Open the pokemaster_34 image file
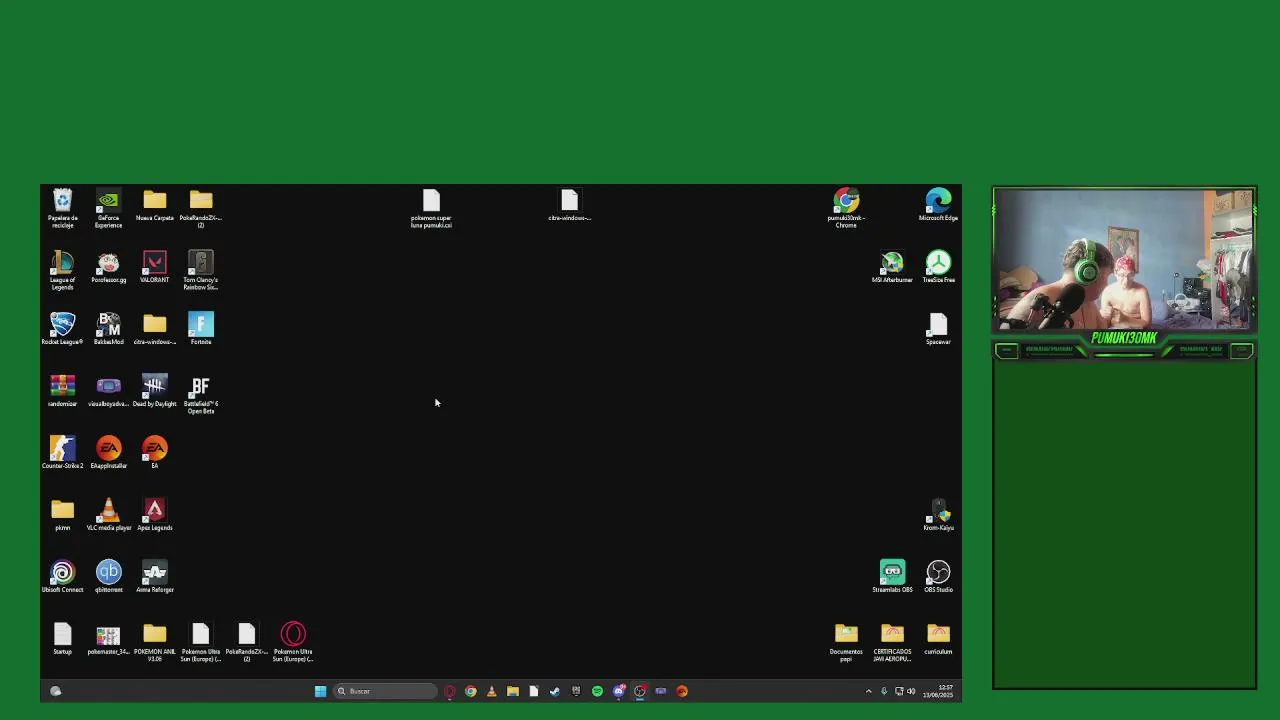 point(108,639)
